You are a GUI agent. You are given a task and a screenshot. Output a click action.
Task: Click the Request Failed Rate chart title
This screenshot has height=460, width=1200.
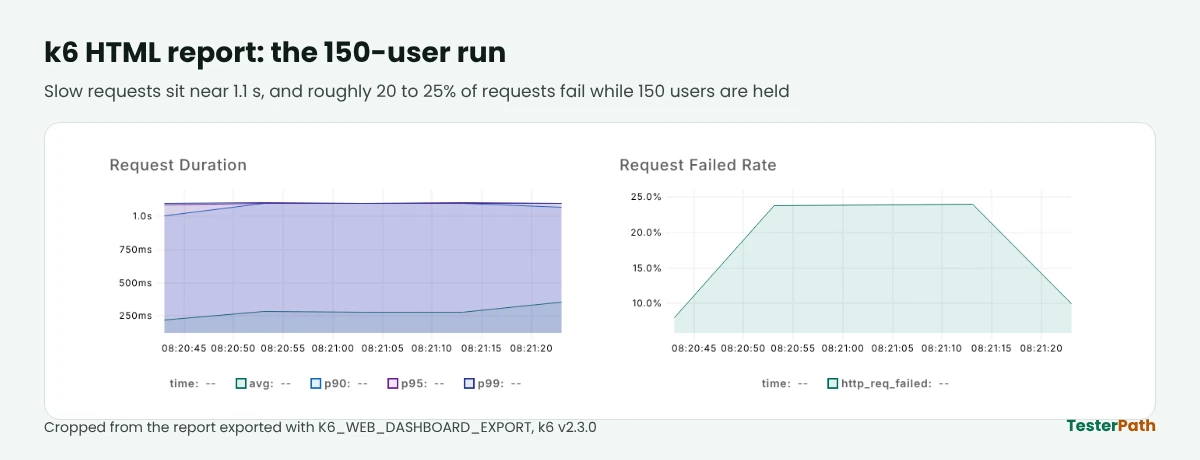click(698, 165)
